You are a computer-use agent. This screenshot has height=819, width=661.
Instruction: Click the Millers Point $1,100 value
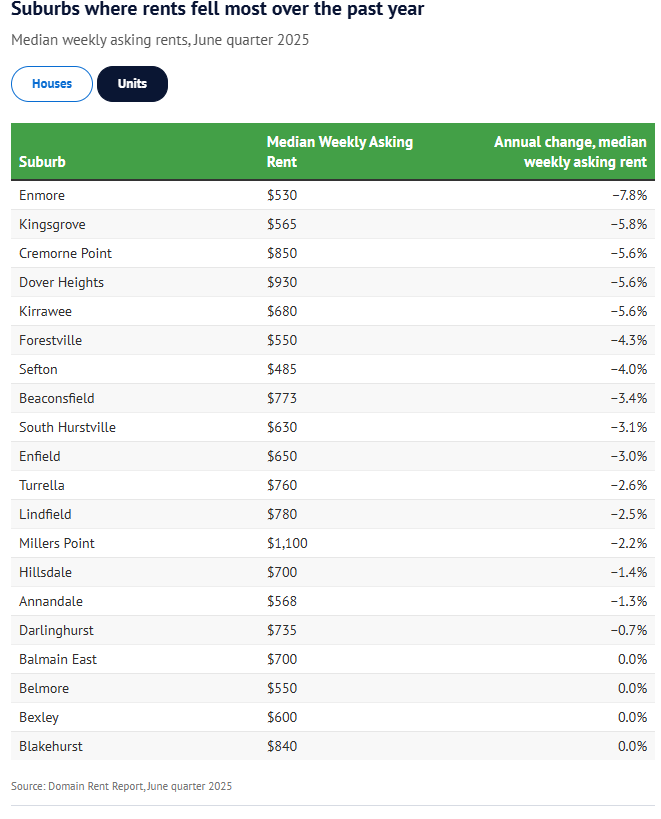click(x=287, y=543)
